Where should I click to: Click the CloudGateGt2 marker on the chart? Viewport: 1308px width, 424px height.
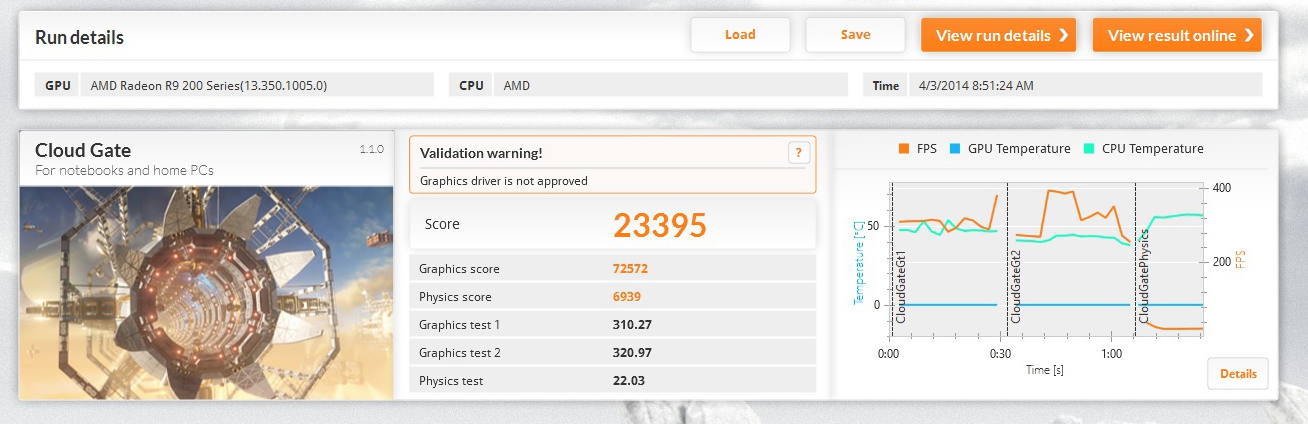pos(1016,286)
